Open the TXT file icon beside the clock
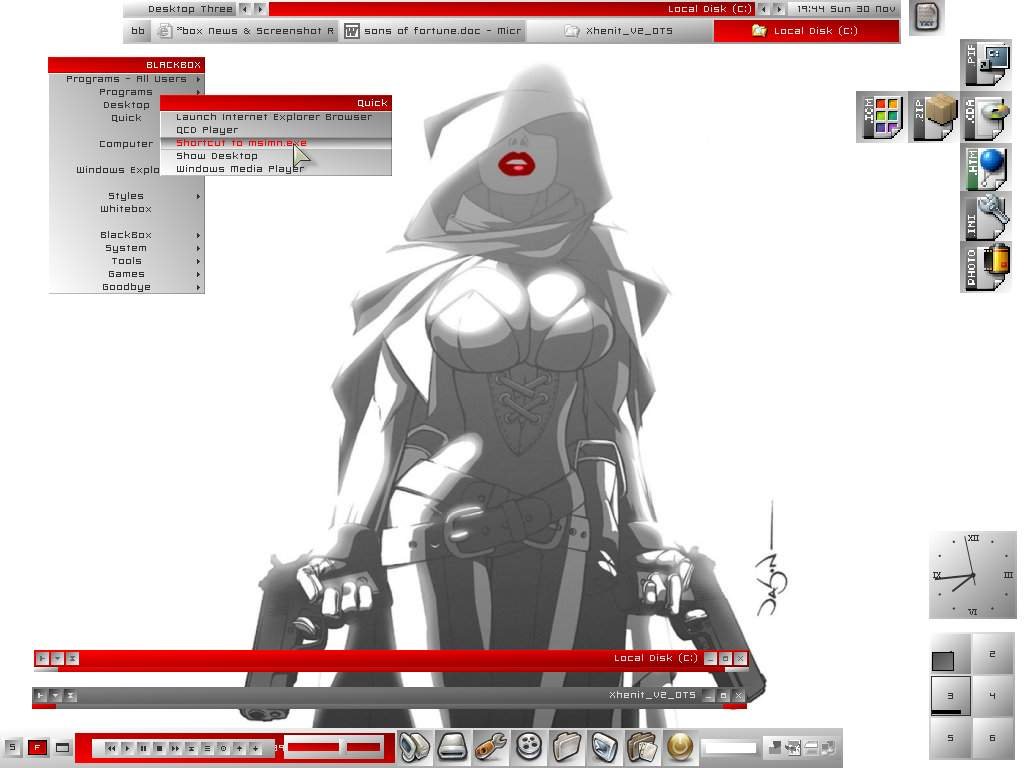This screenshot has height=768, width=1024. click(x=926, y=17)
